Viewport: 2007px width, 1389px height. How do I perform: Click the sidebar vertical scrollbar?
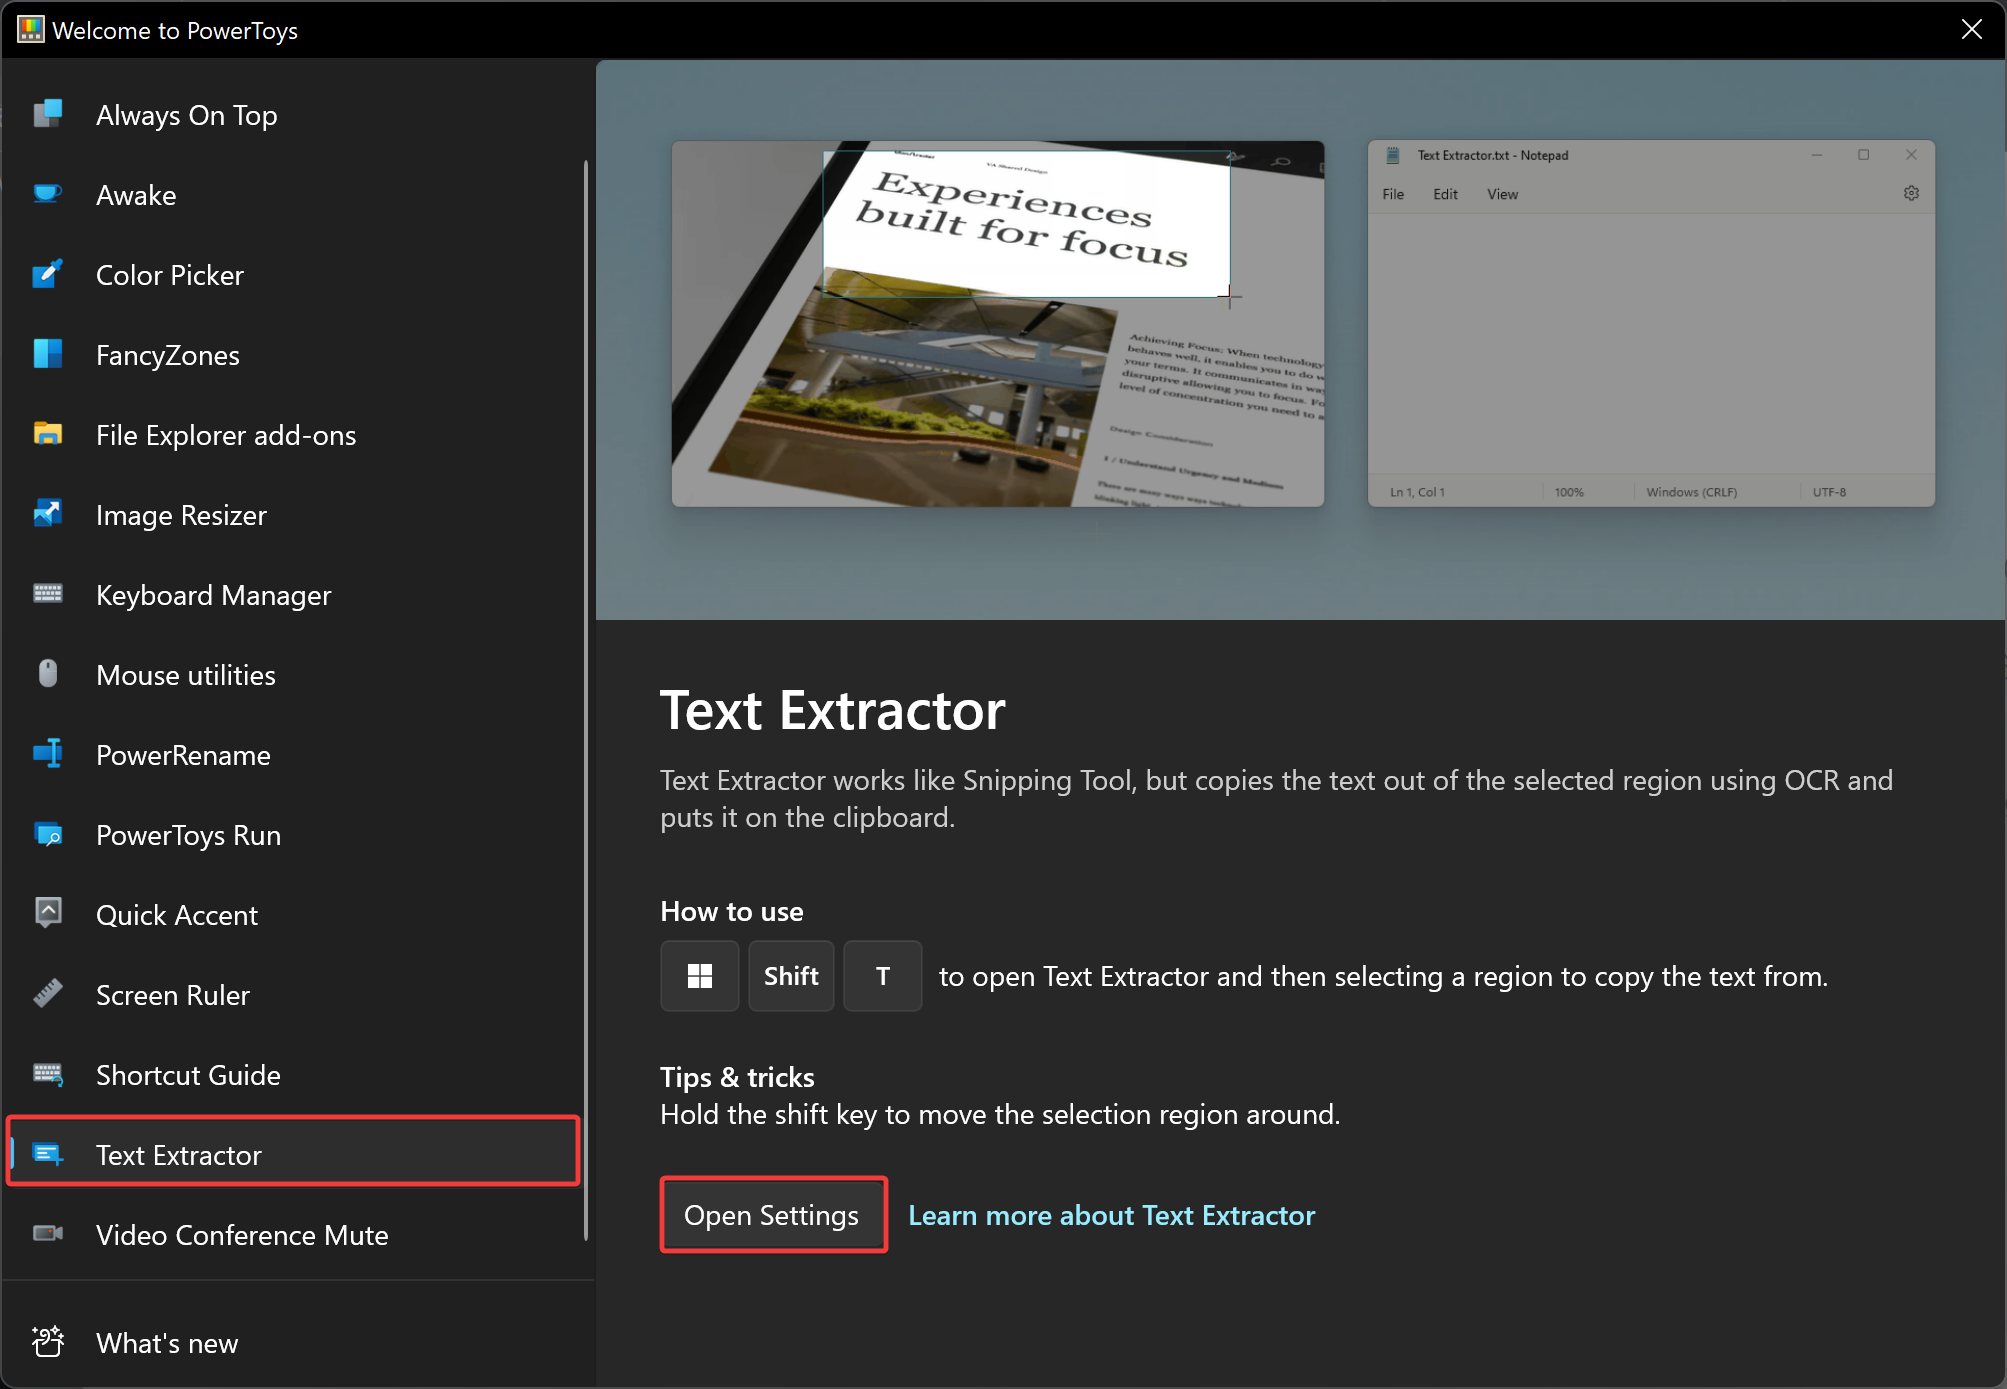point(585,700)
